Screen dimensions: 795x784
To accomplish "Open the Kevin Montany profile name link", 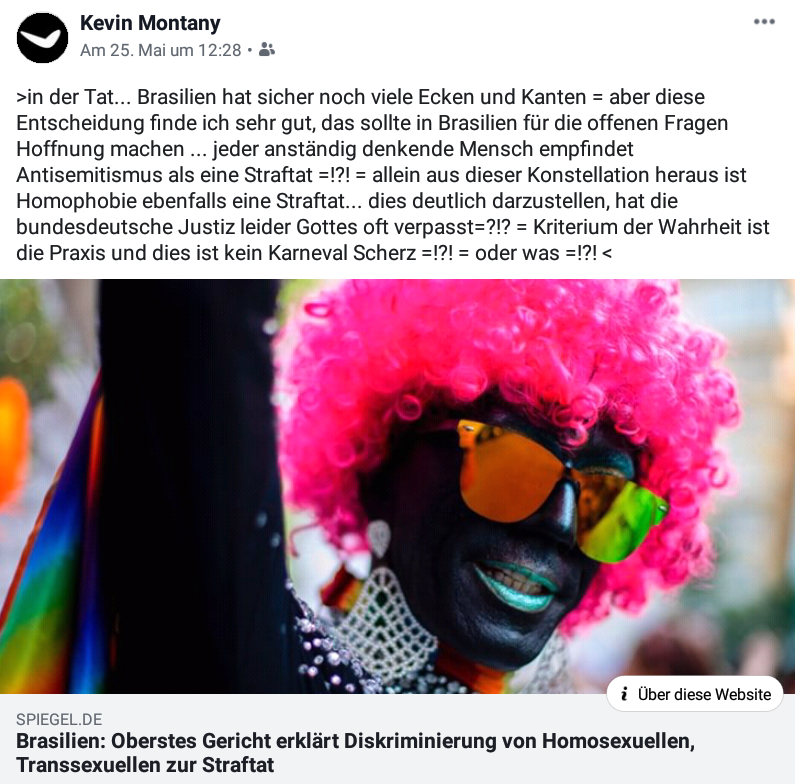I will point(150,23).
